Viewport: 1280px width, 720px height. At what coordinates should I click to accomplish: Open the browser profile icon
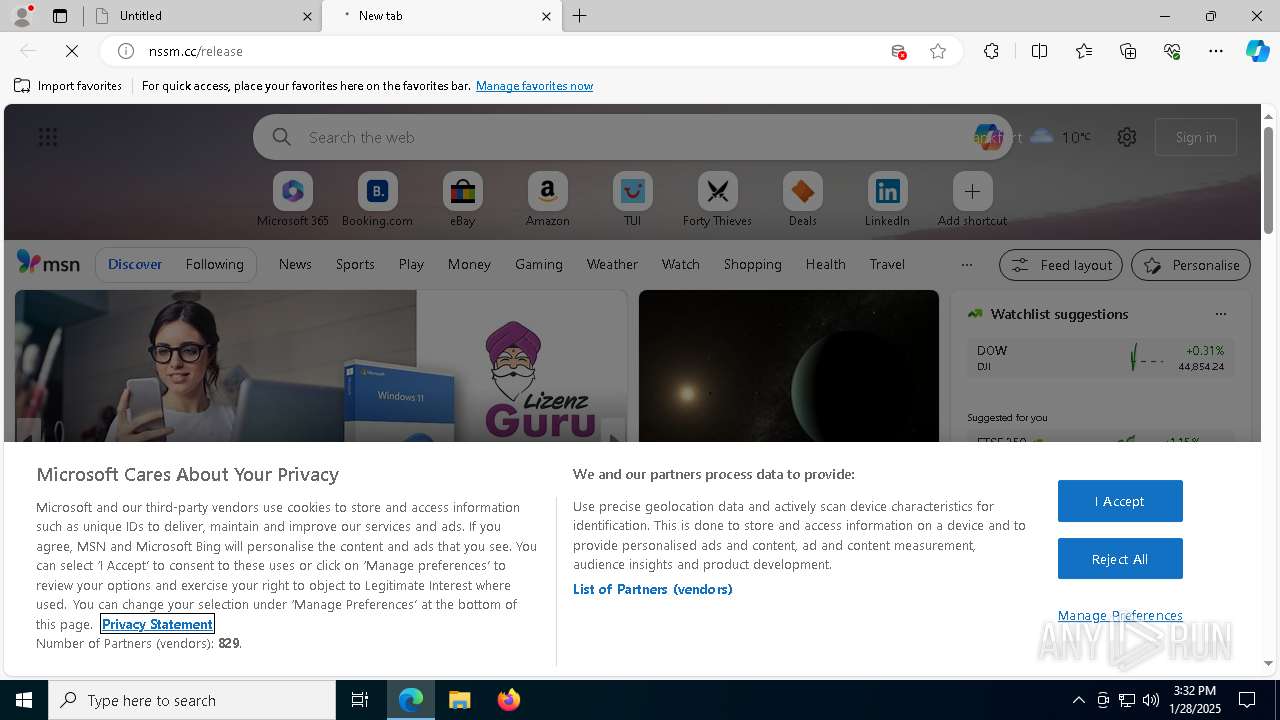pos(22,15)
